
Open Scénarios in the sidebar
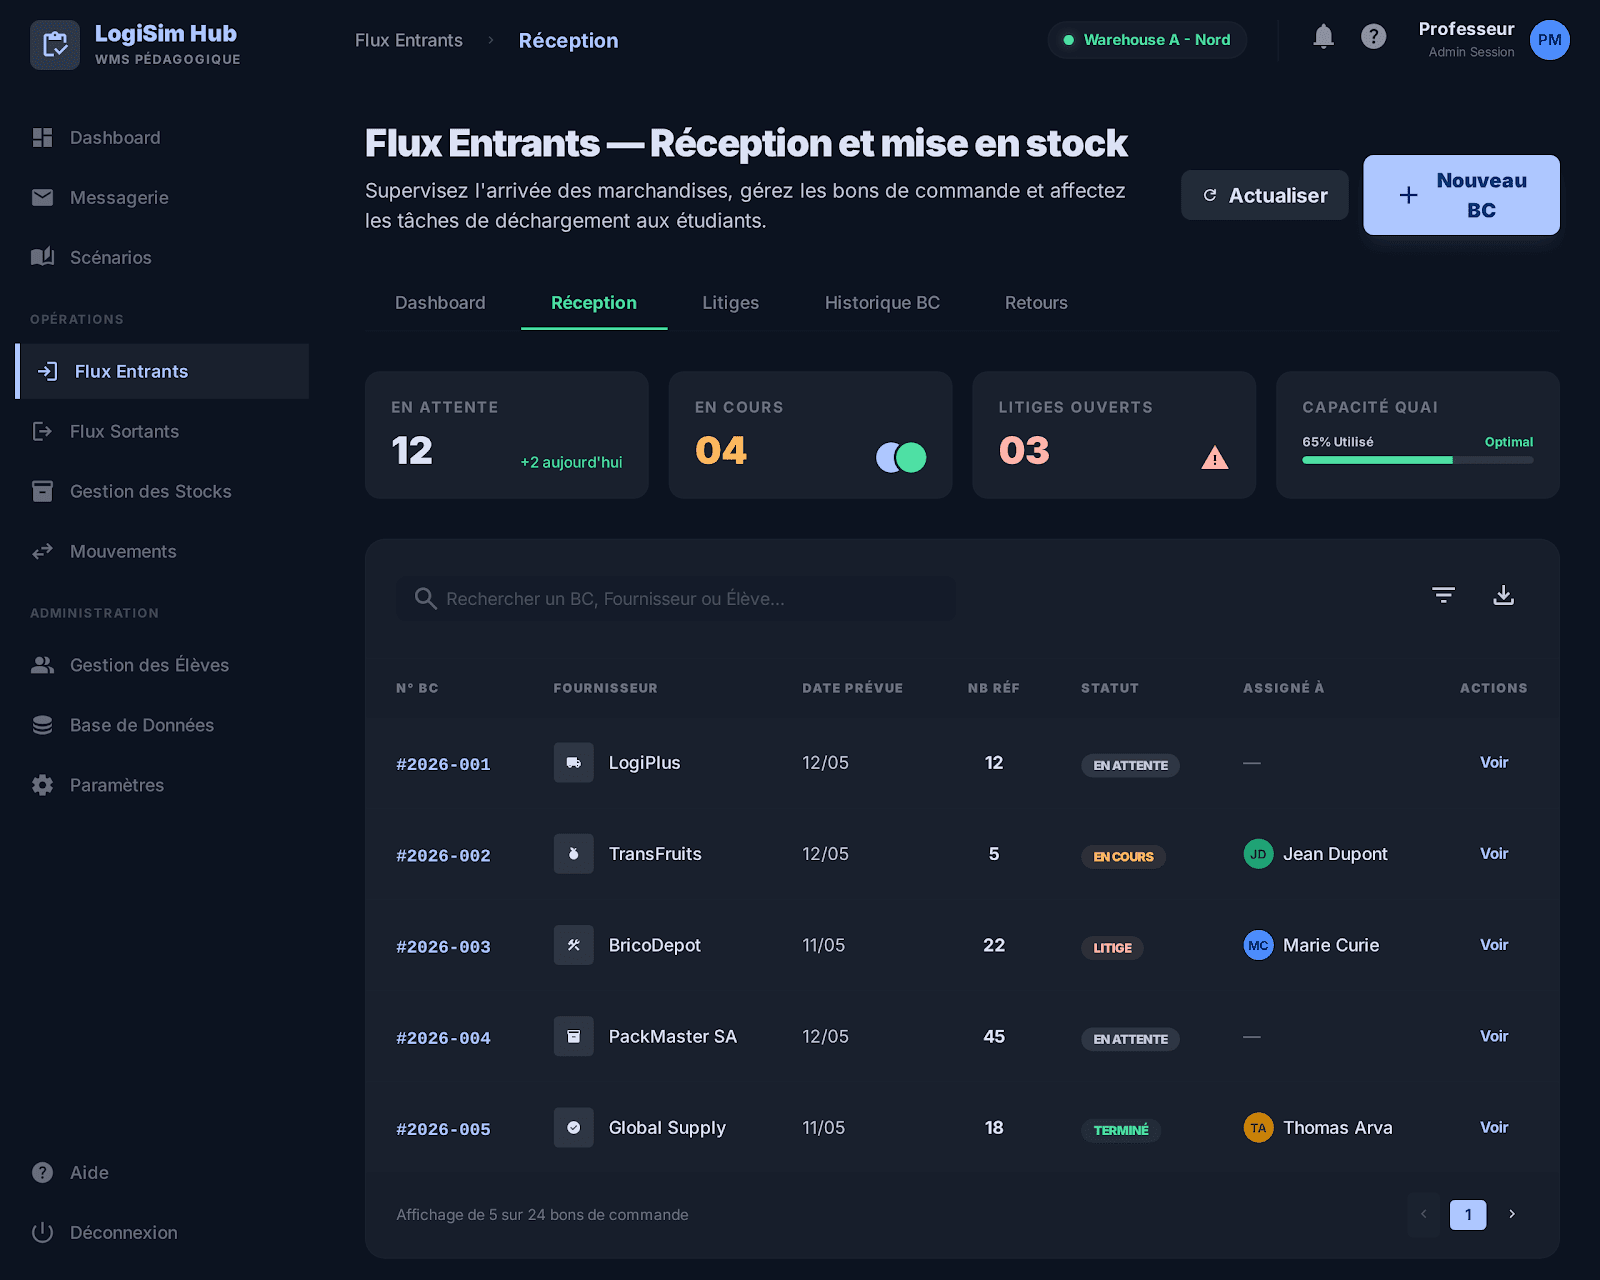pyautogui.click(x=162, y=258)
